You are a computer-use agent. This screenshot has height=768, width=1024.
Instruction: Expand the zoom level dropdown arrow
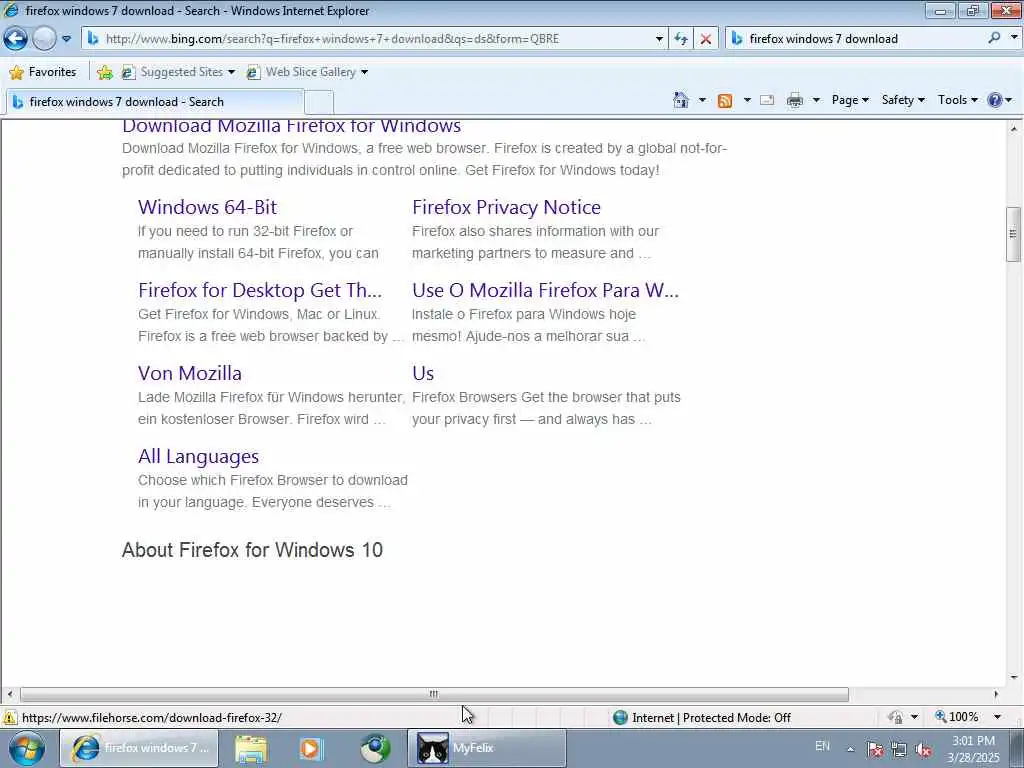point(997,717)
